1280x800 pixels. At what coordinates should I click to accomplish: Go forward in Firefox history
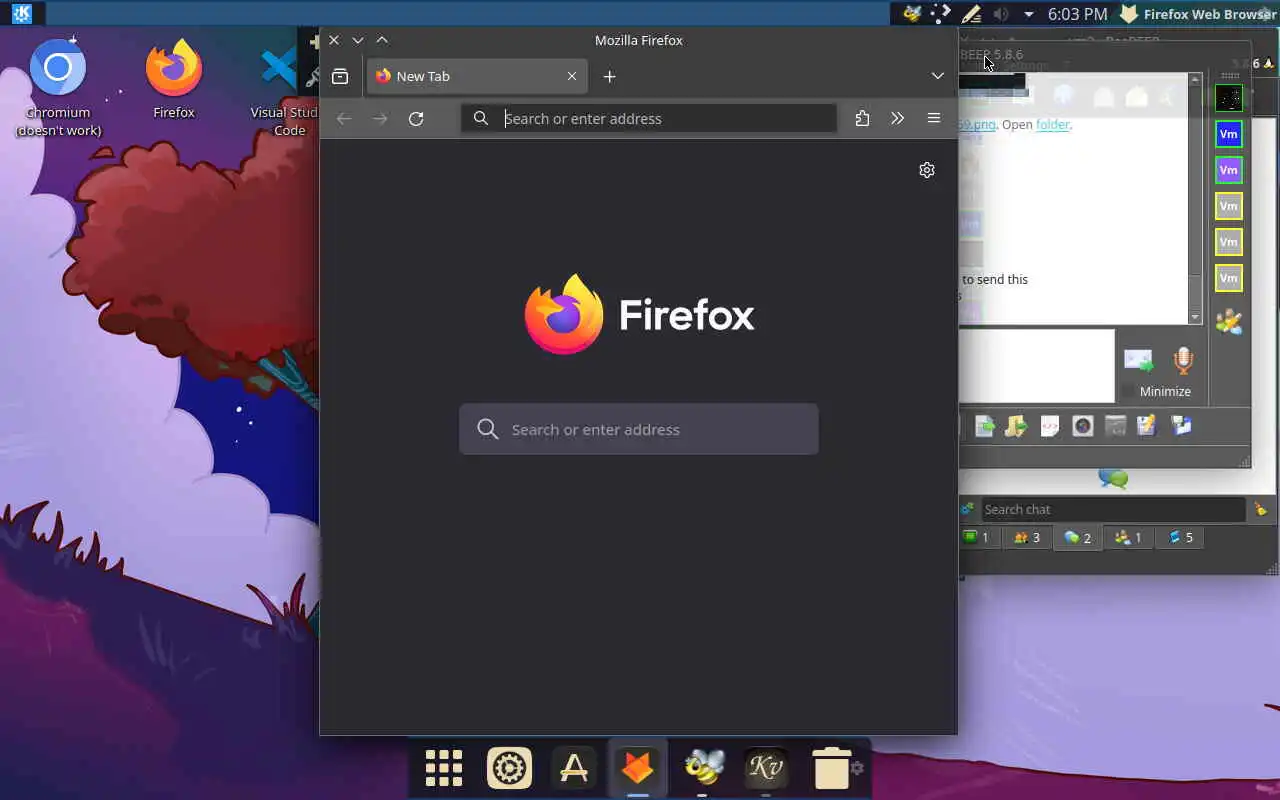point(380,118)
